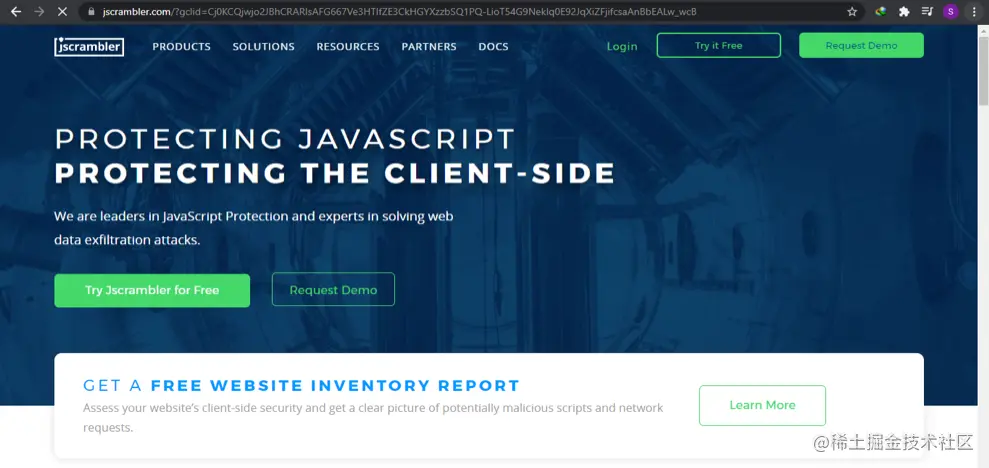The image size is (989, 468).
Task: Open the Chrome three-dot menu
Action: (x=974, y=11)
